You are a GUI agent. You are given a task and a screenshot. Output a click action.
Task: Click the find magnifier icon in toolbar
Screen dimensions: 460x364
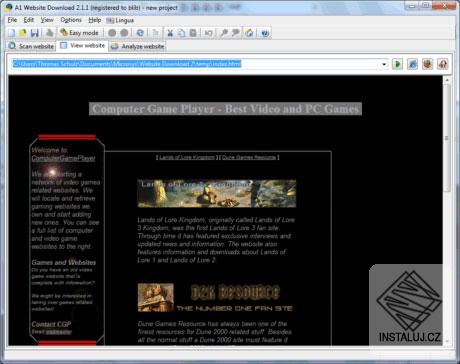224,33
